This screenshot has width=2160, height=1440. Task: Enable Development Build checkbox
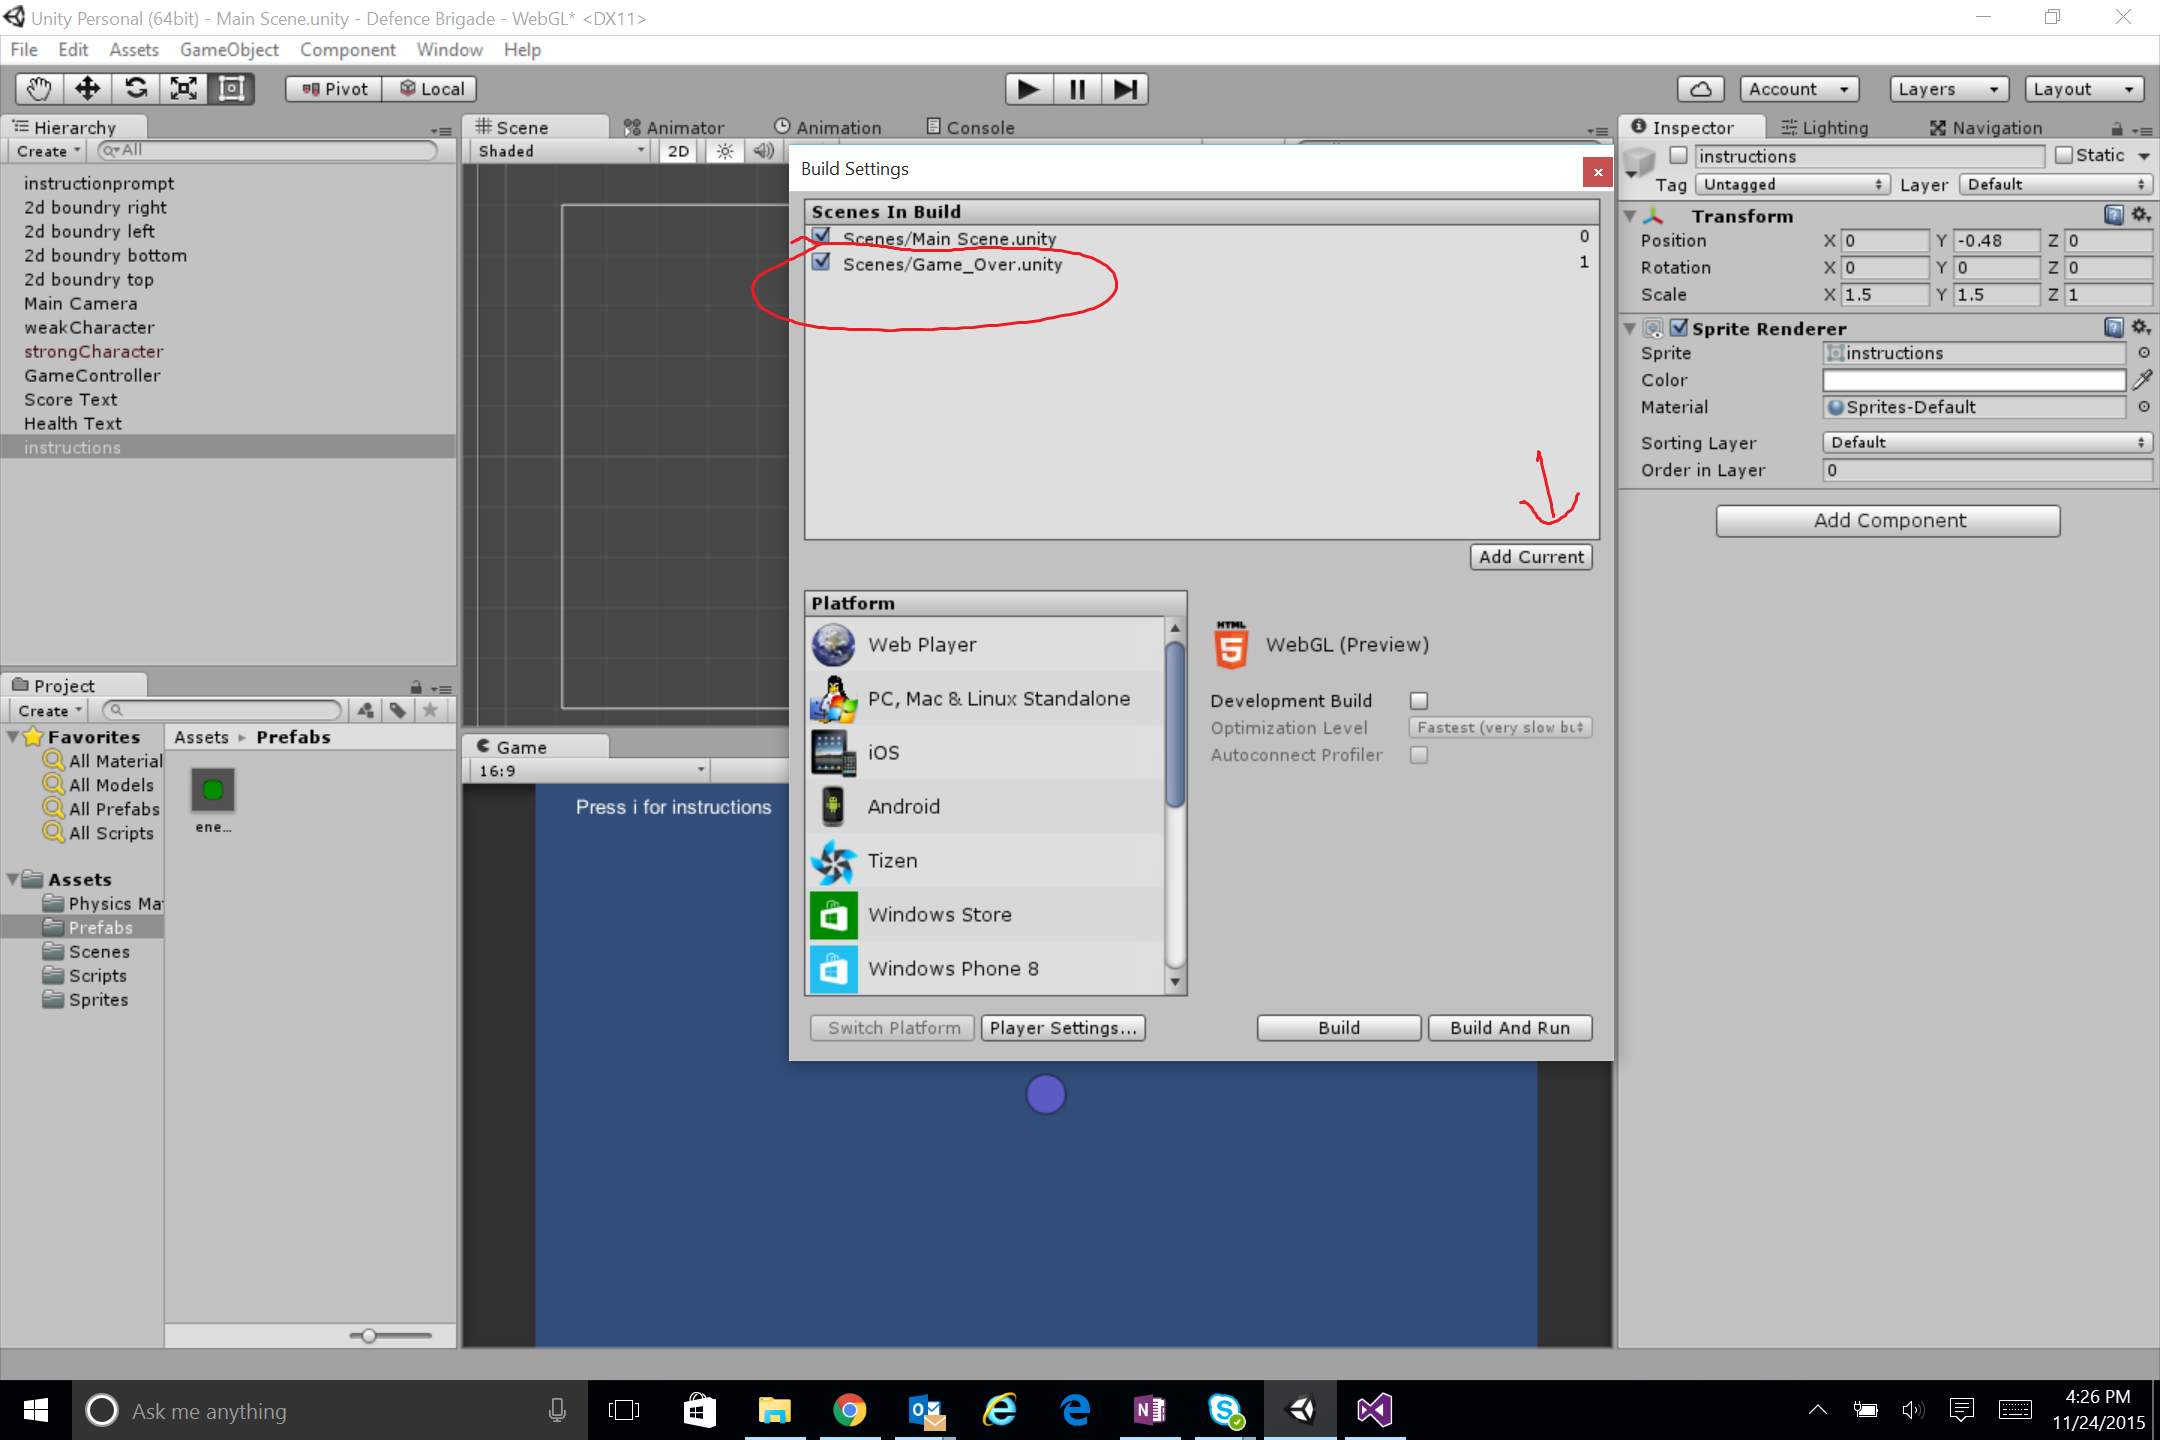pyautogui.click(x=1419, y=701)
